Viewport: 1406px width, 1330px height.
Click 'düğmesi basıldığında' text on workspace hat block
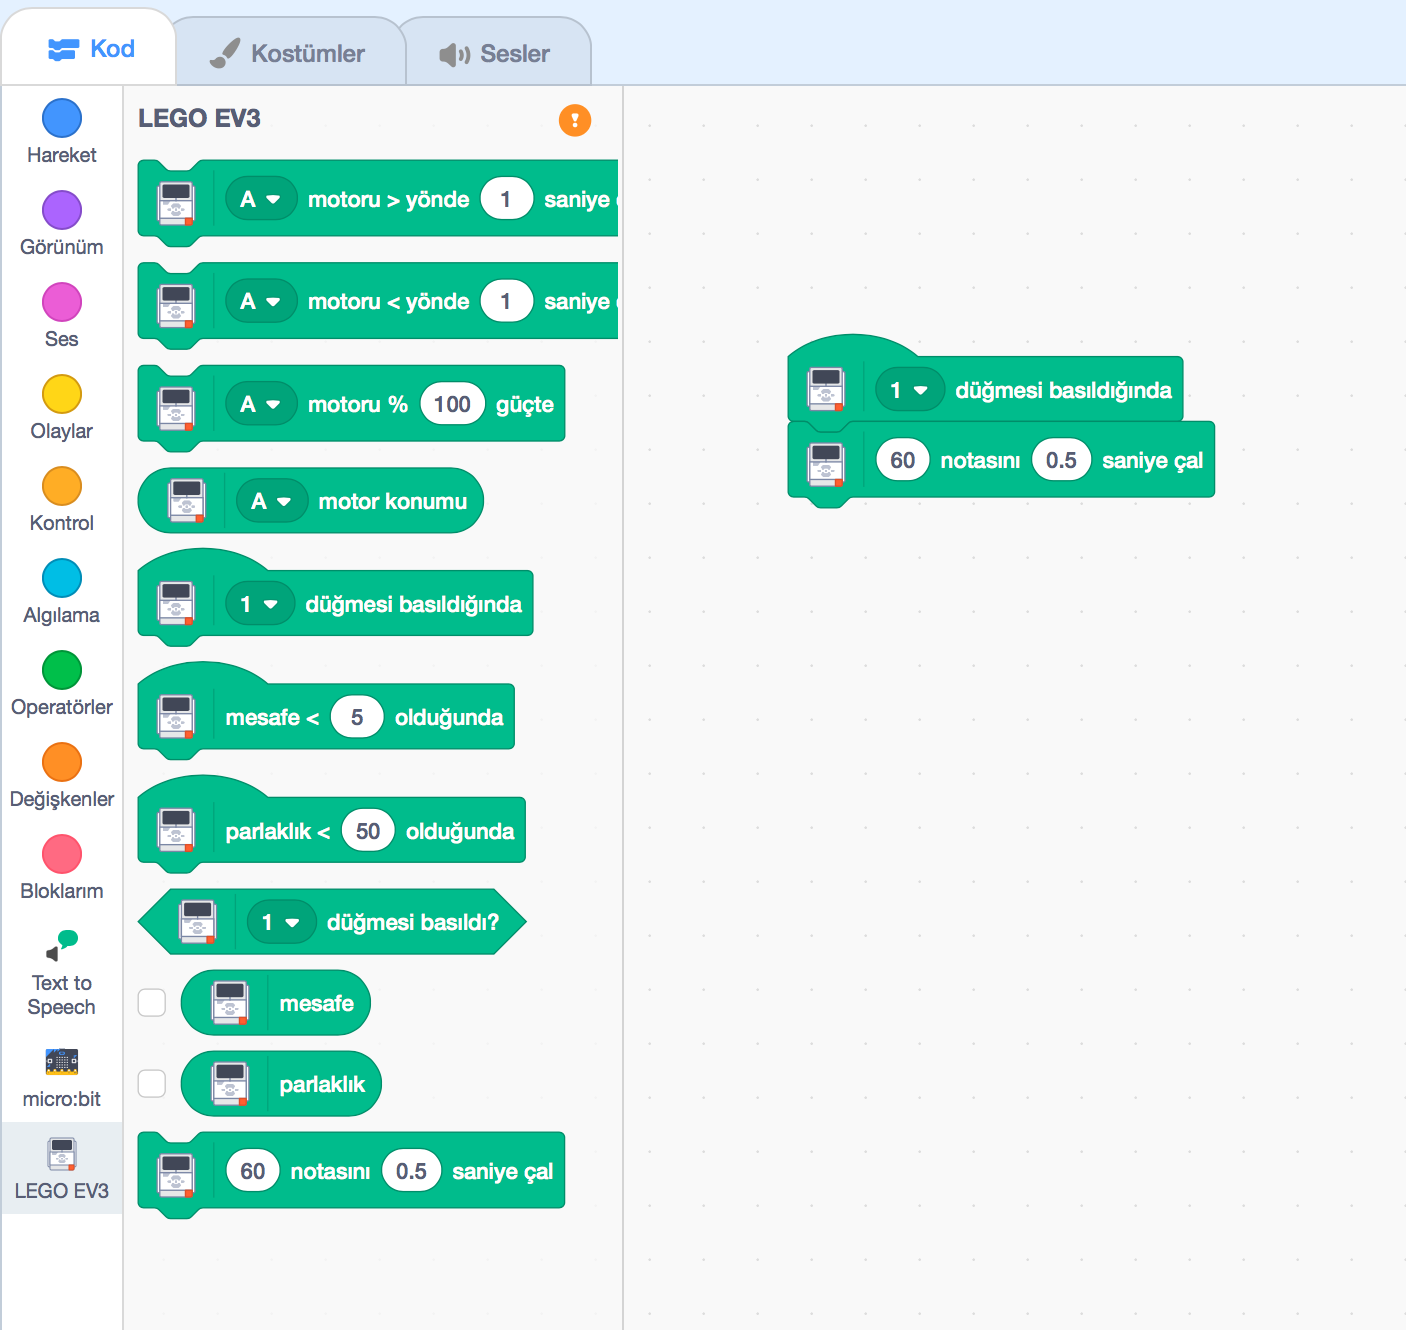[x=1063, y=390]
